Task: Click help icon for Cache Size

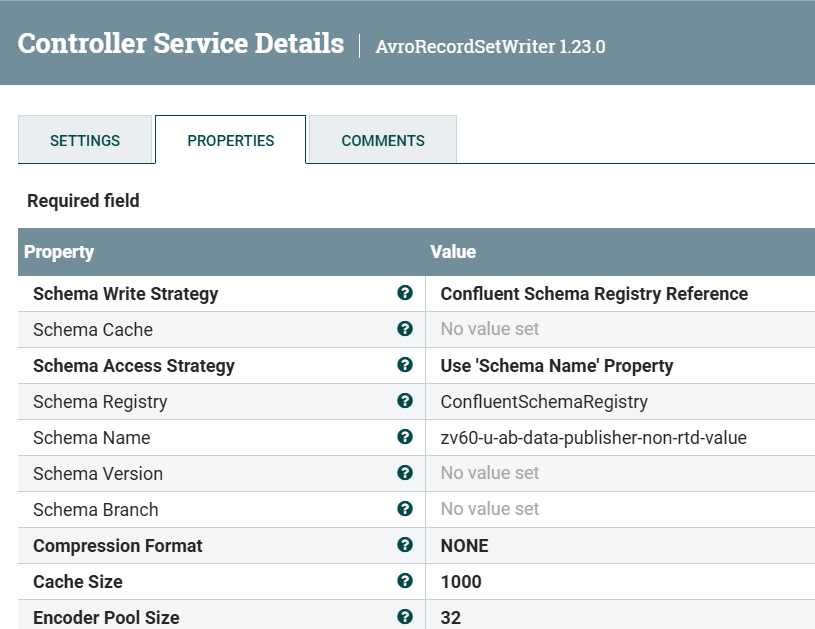Action: pos(404,581)
